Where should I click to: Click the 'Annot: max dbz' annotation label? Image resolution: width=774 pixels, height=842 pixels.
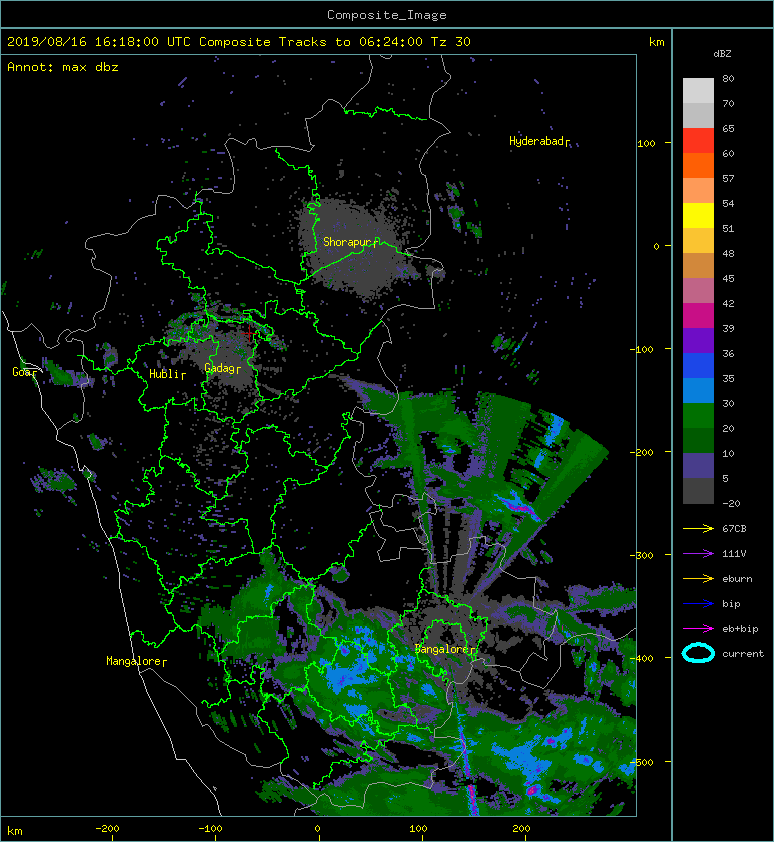63,67
